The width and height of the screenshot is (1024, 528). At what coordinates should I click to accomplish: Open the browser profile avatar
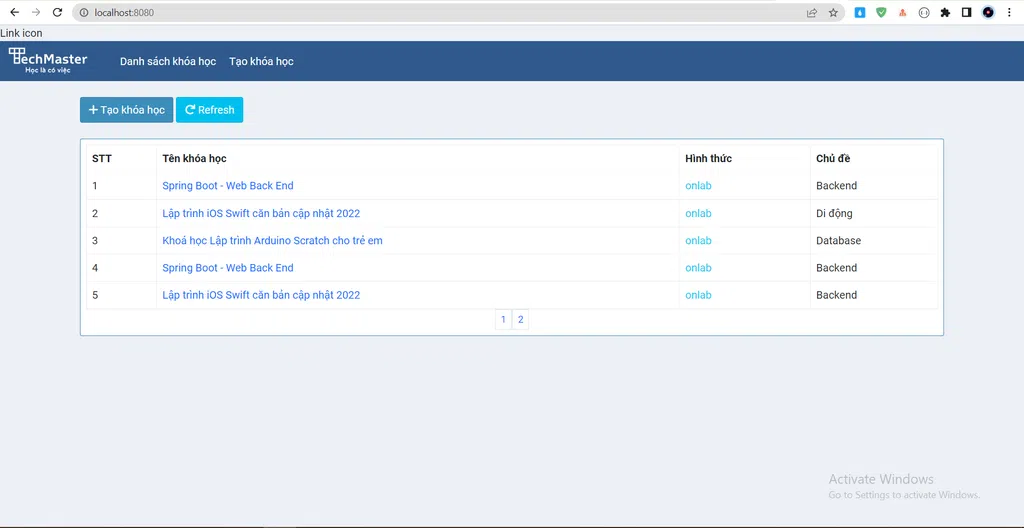pyautogui.click(x=988, y=12)
